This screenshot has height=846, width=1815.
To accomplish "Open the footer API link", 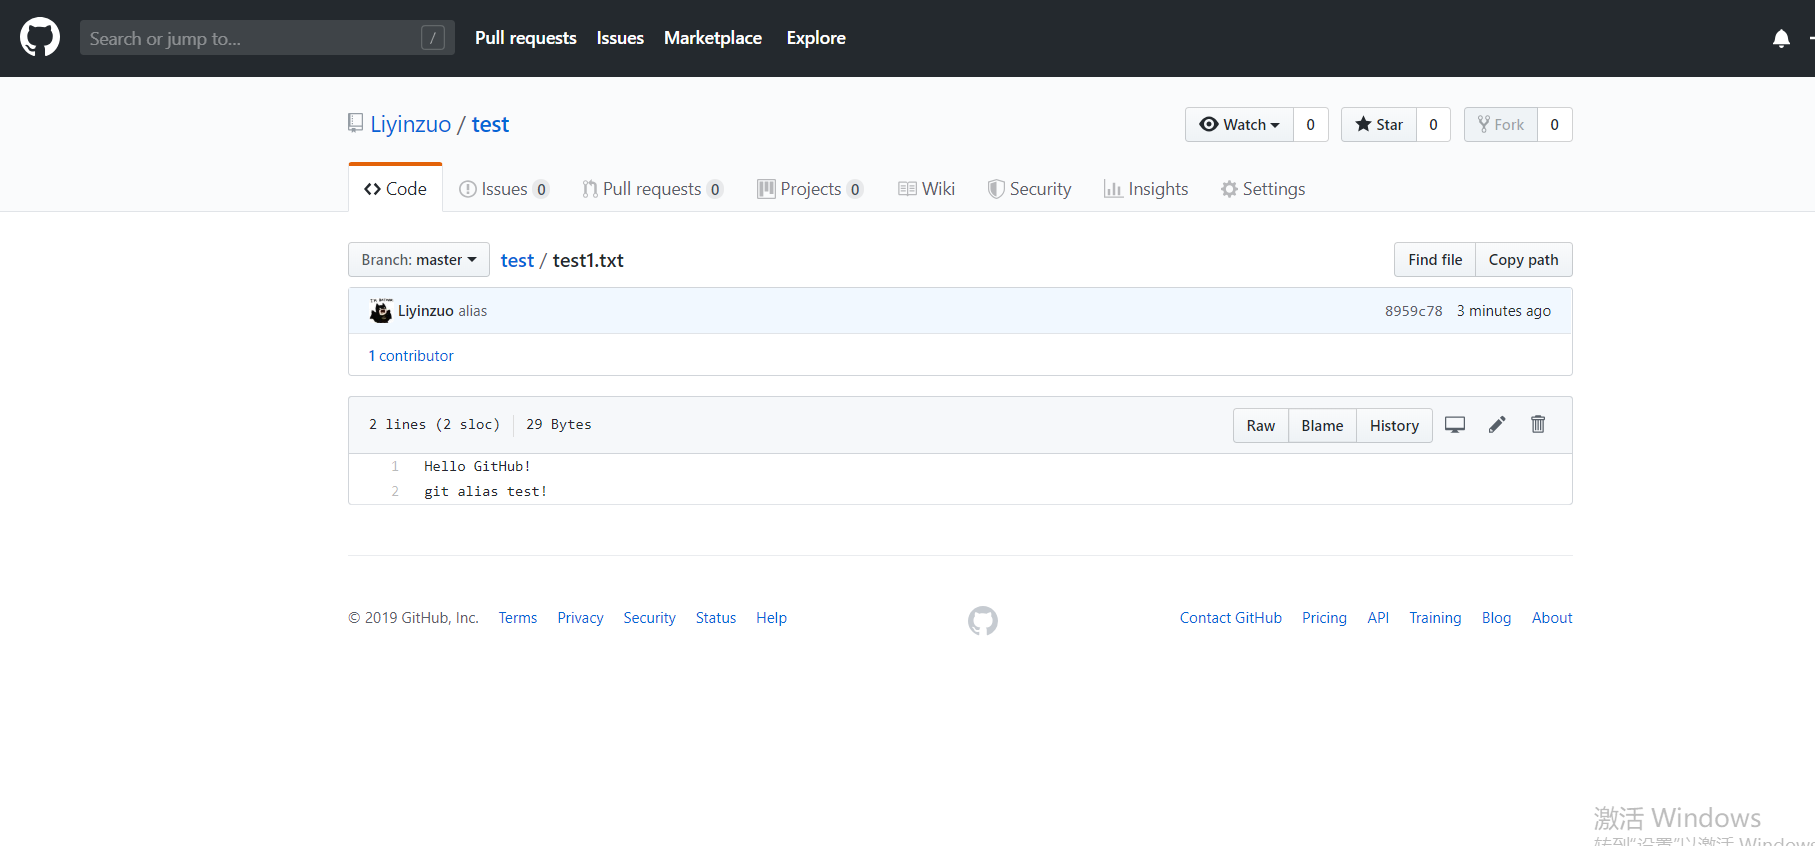I will click(1378, 618).
